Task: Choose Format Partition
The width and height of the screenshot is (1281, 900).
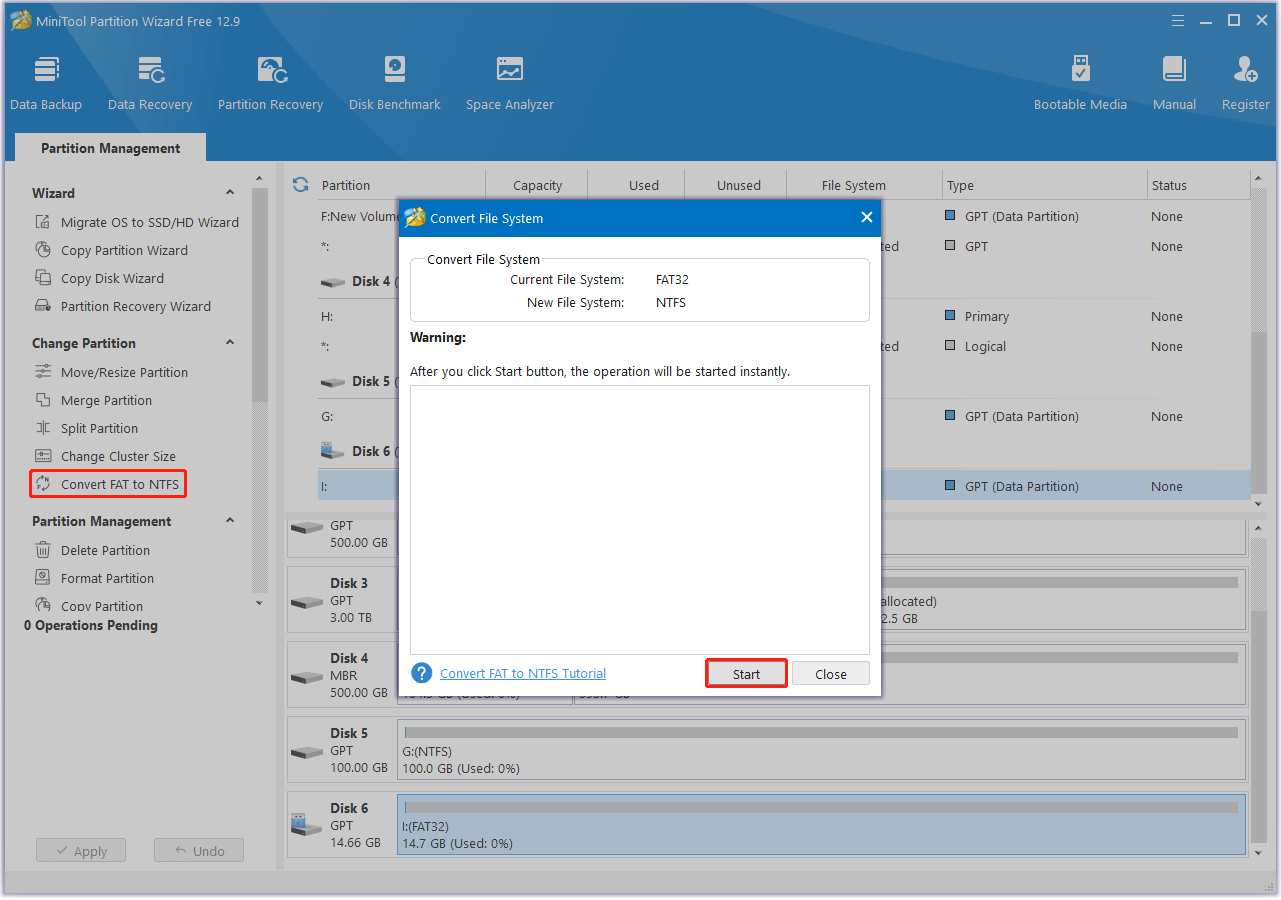Action: click(x=94, y=578)
